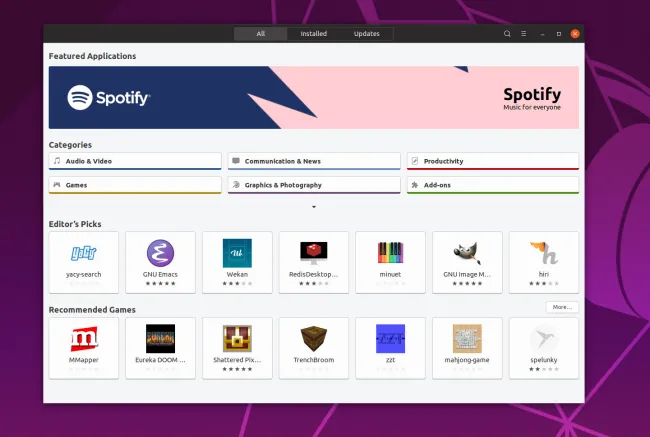Switch to the Installed tab

(x=313, y=33)
